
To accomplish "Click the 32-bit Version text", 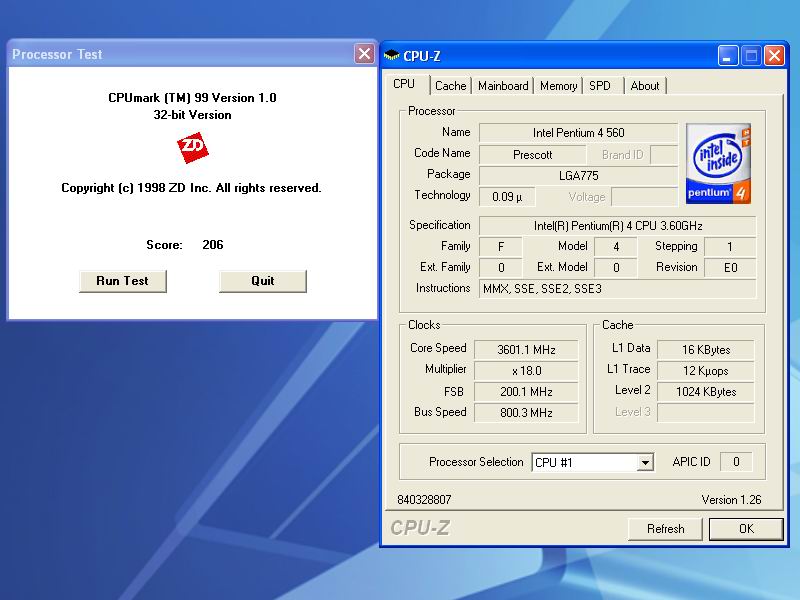I will tap(192, 115).
